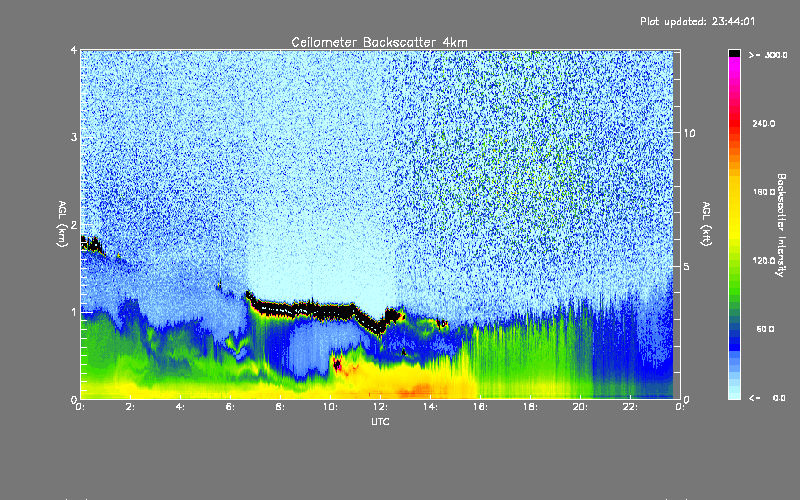800x500 pixels.
Task: Pick the black top segment of the colorbar
Action: point(734,53)
